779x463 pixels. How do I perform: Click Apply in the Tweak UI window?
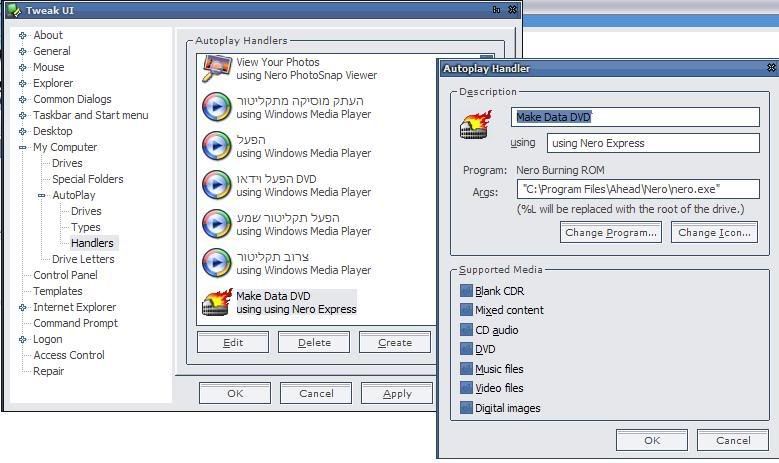tap(397, 393)
